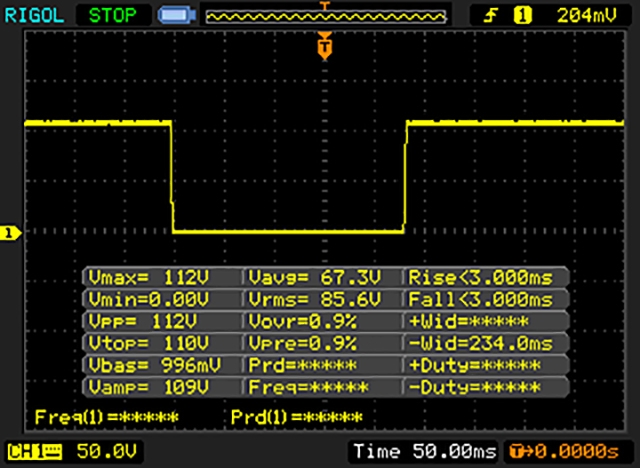Click the Vovr=0.9% measurement

click(302, 322)
